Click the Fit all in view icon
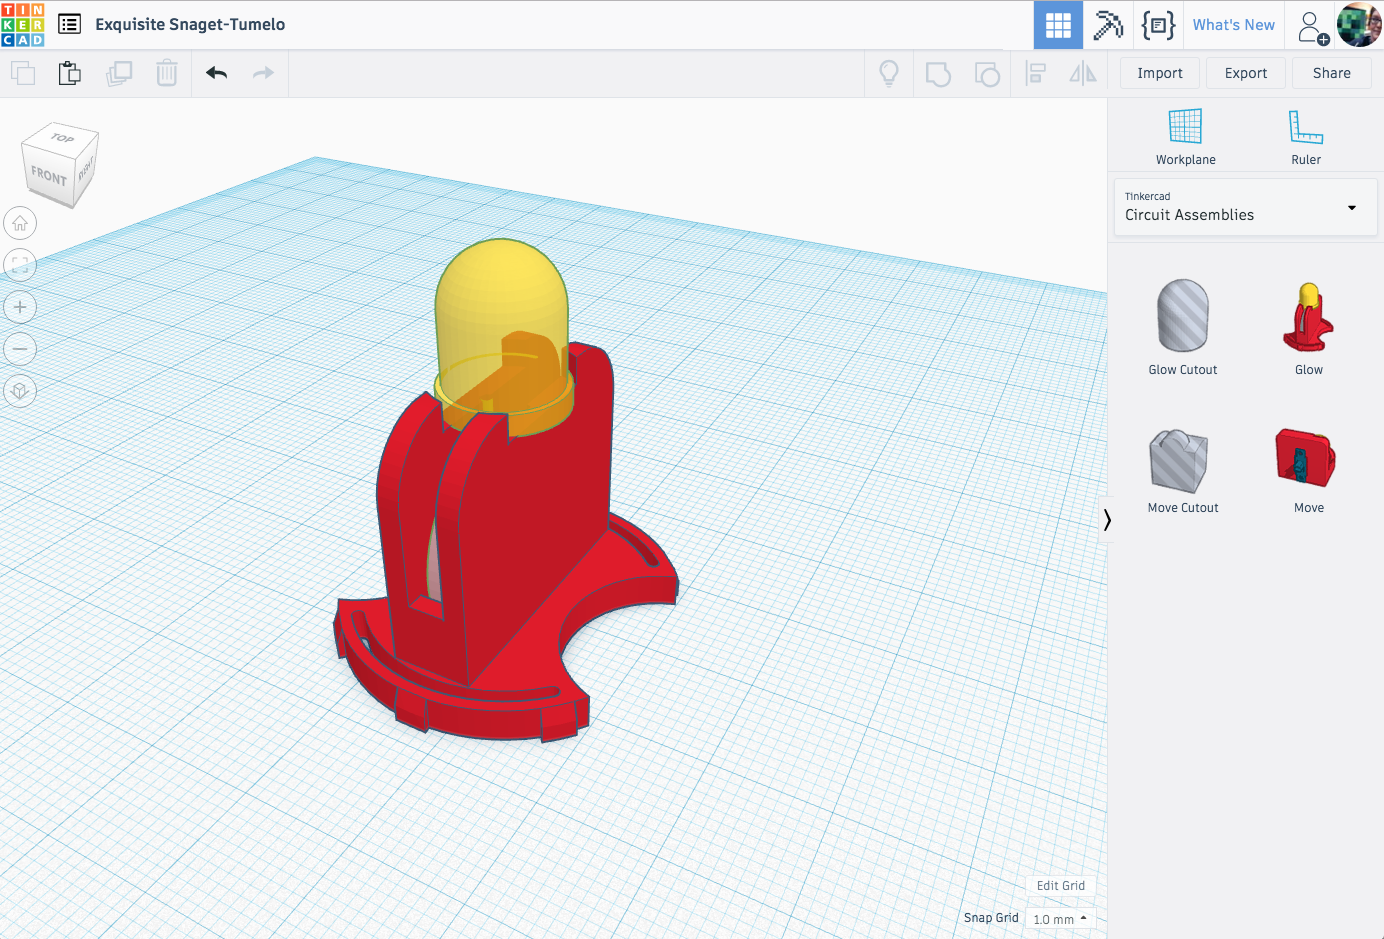Image resolution: width=1384 pixels, height=939 pixels. click(x=20, y=265)
